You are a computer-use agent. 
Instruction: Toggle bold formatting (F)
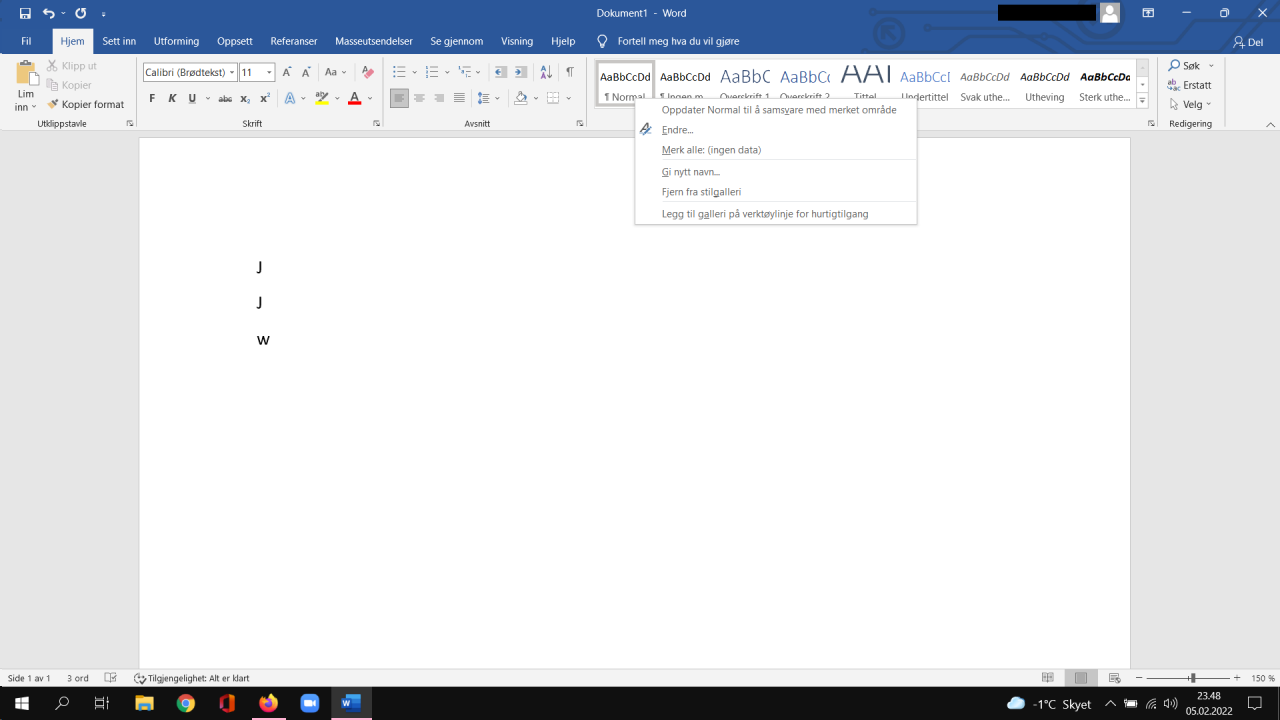[152, 98]
